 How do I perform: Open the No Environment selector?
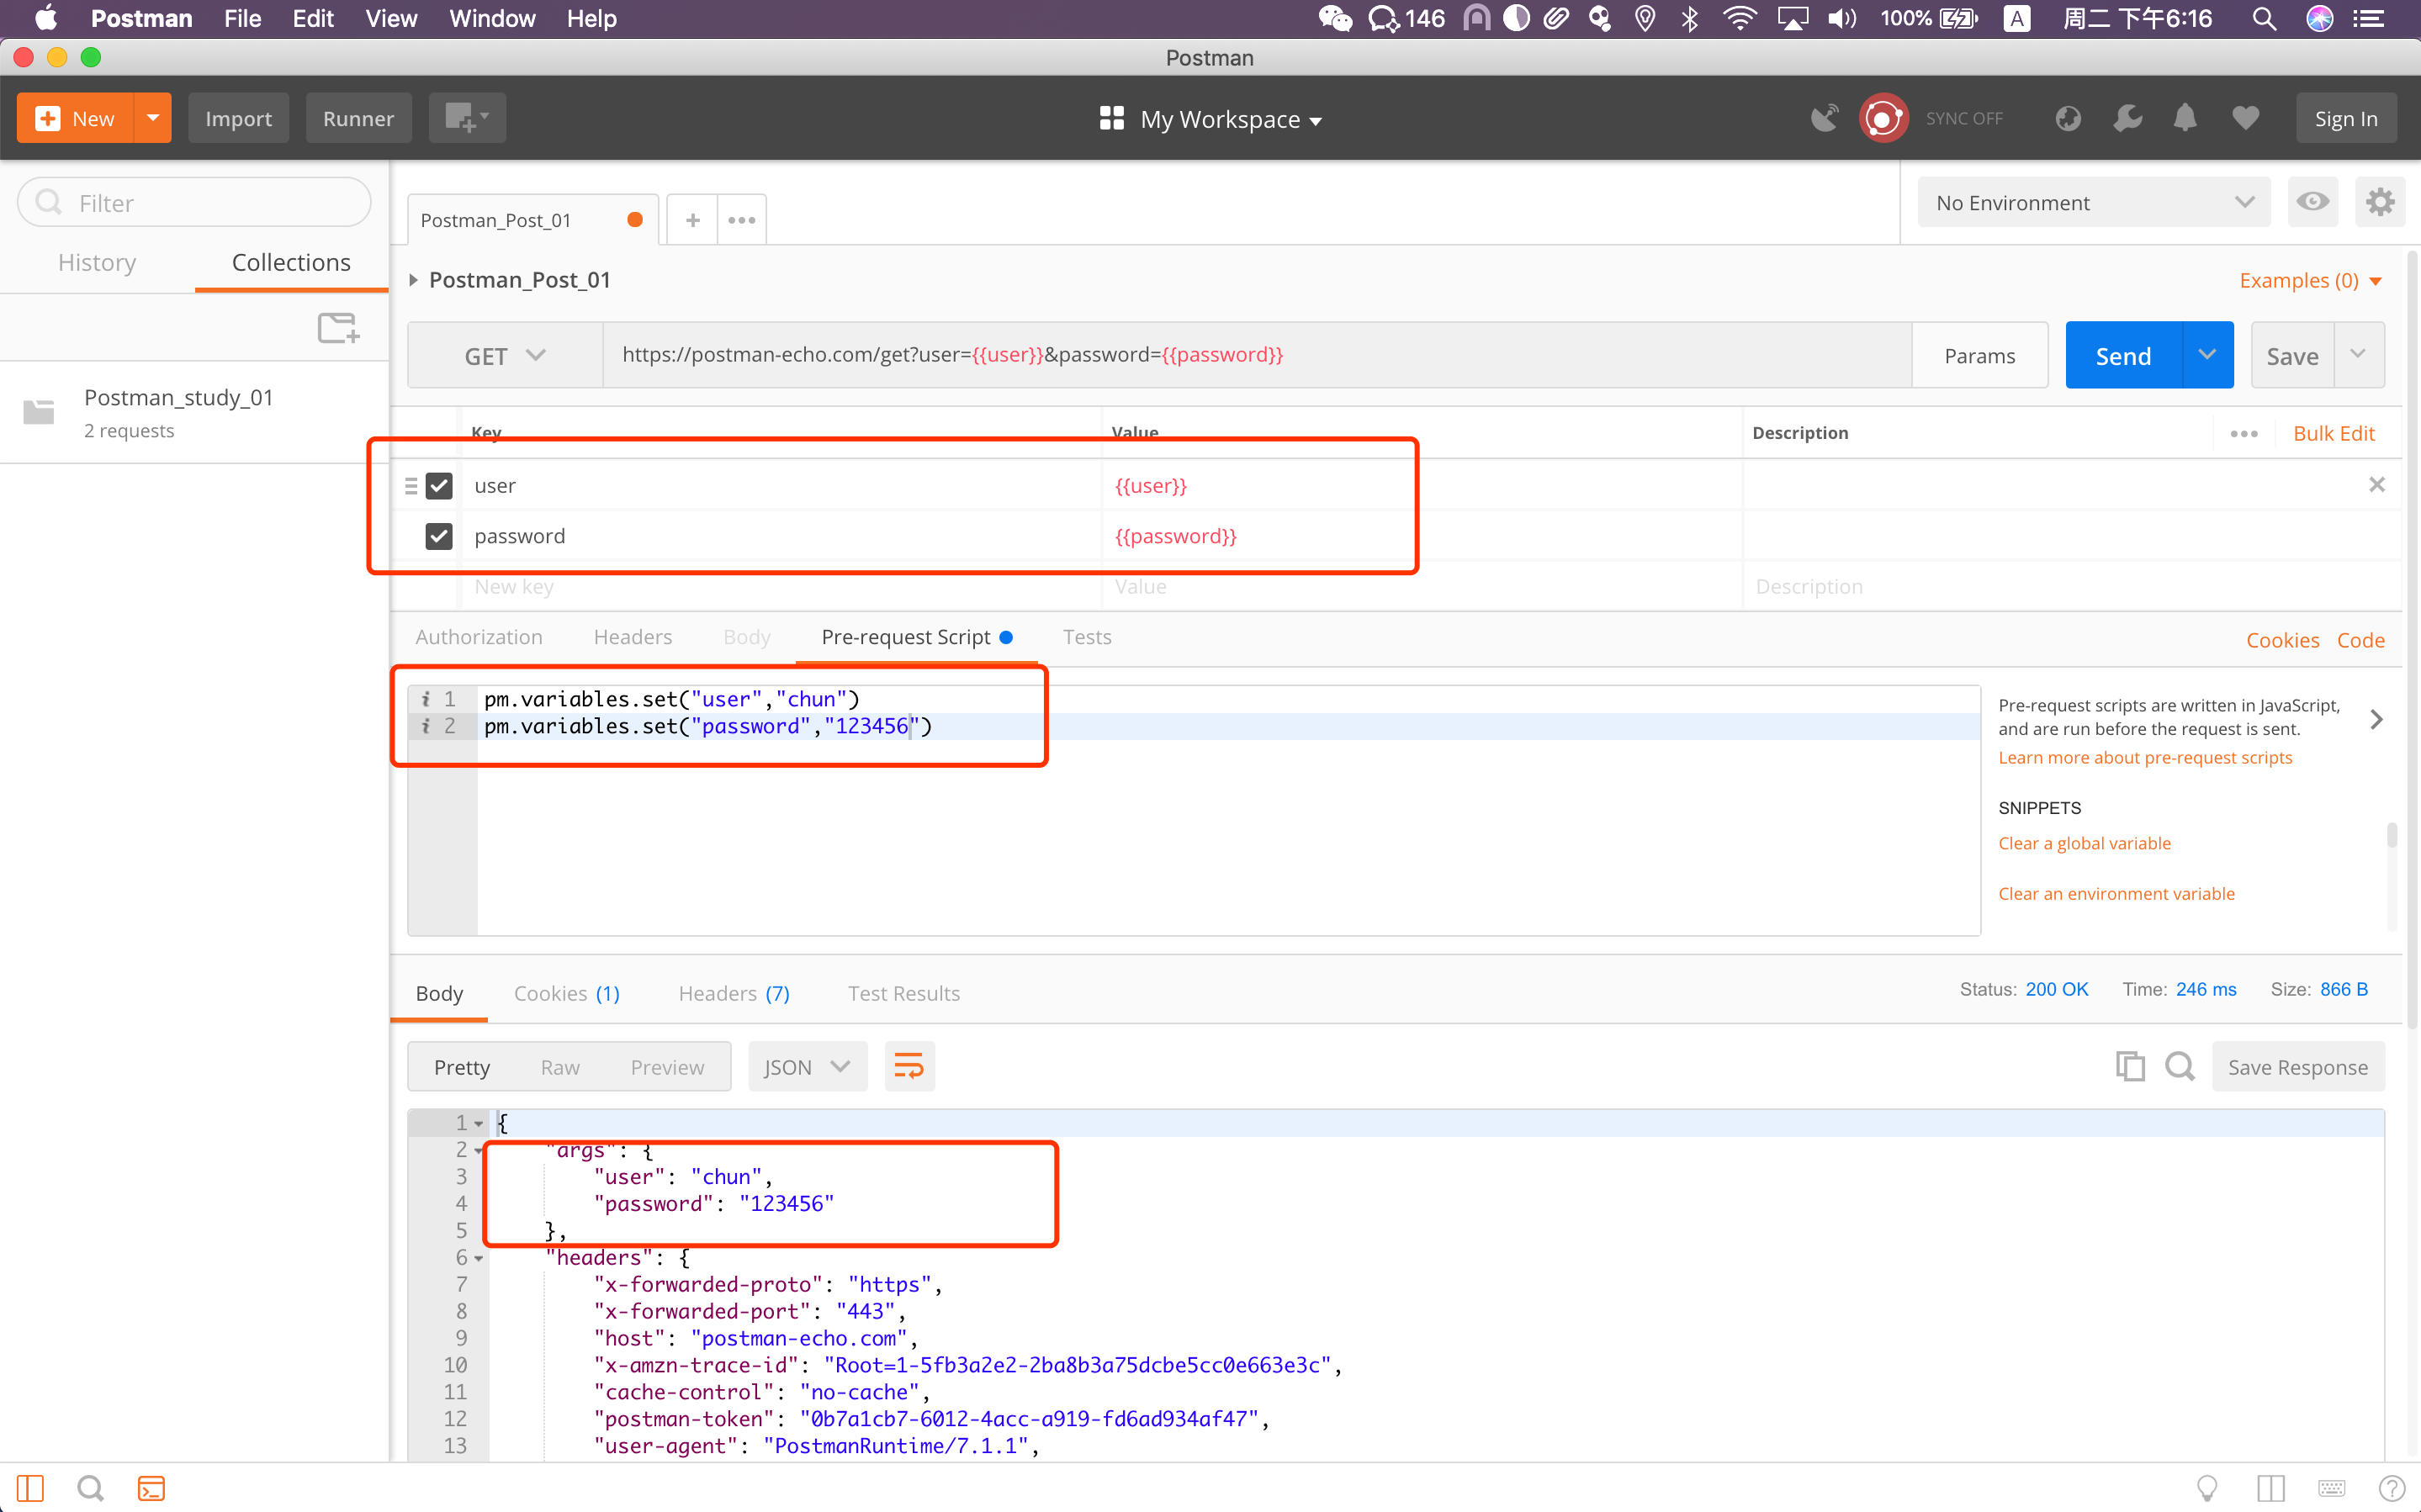coord(2094,202)
